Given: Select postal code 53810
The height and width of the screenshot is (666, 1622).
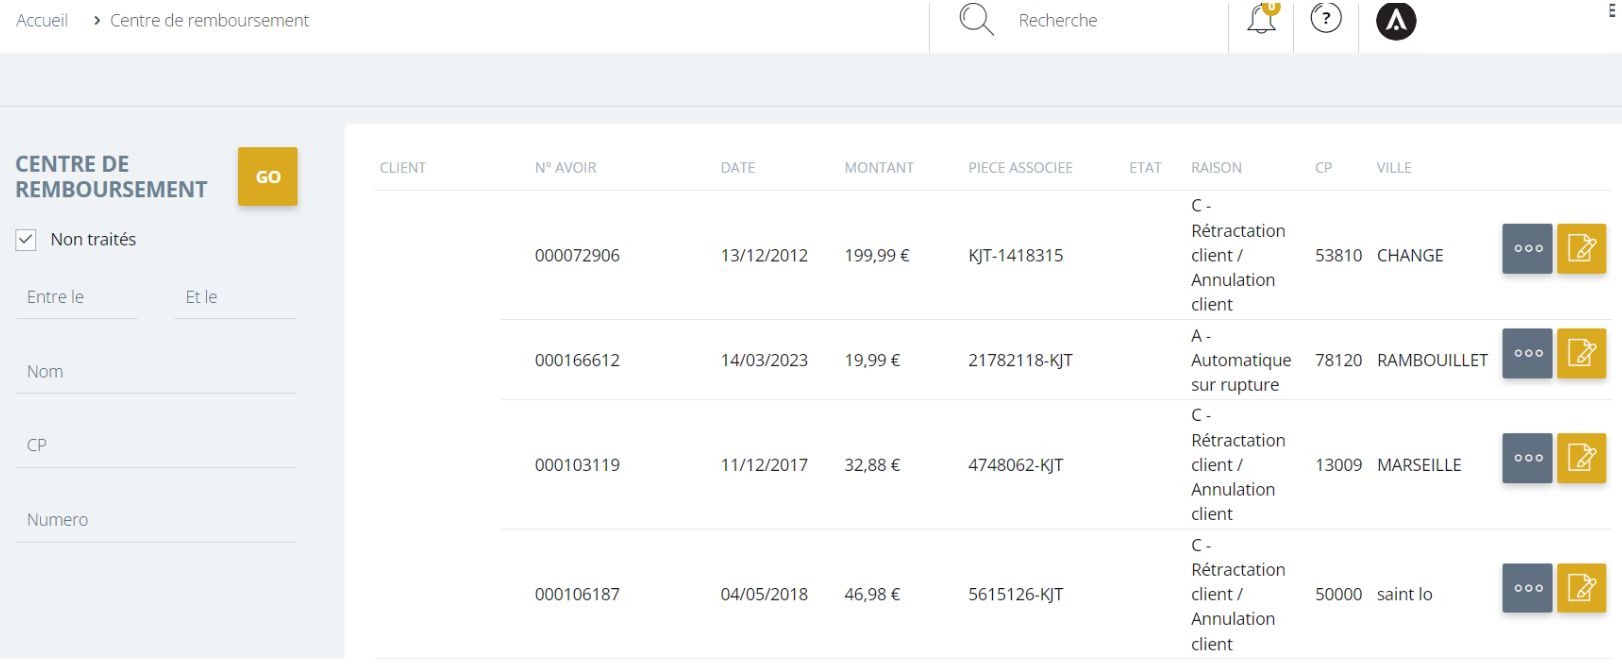Looking at the screenshot, I should coord(1338,256).
